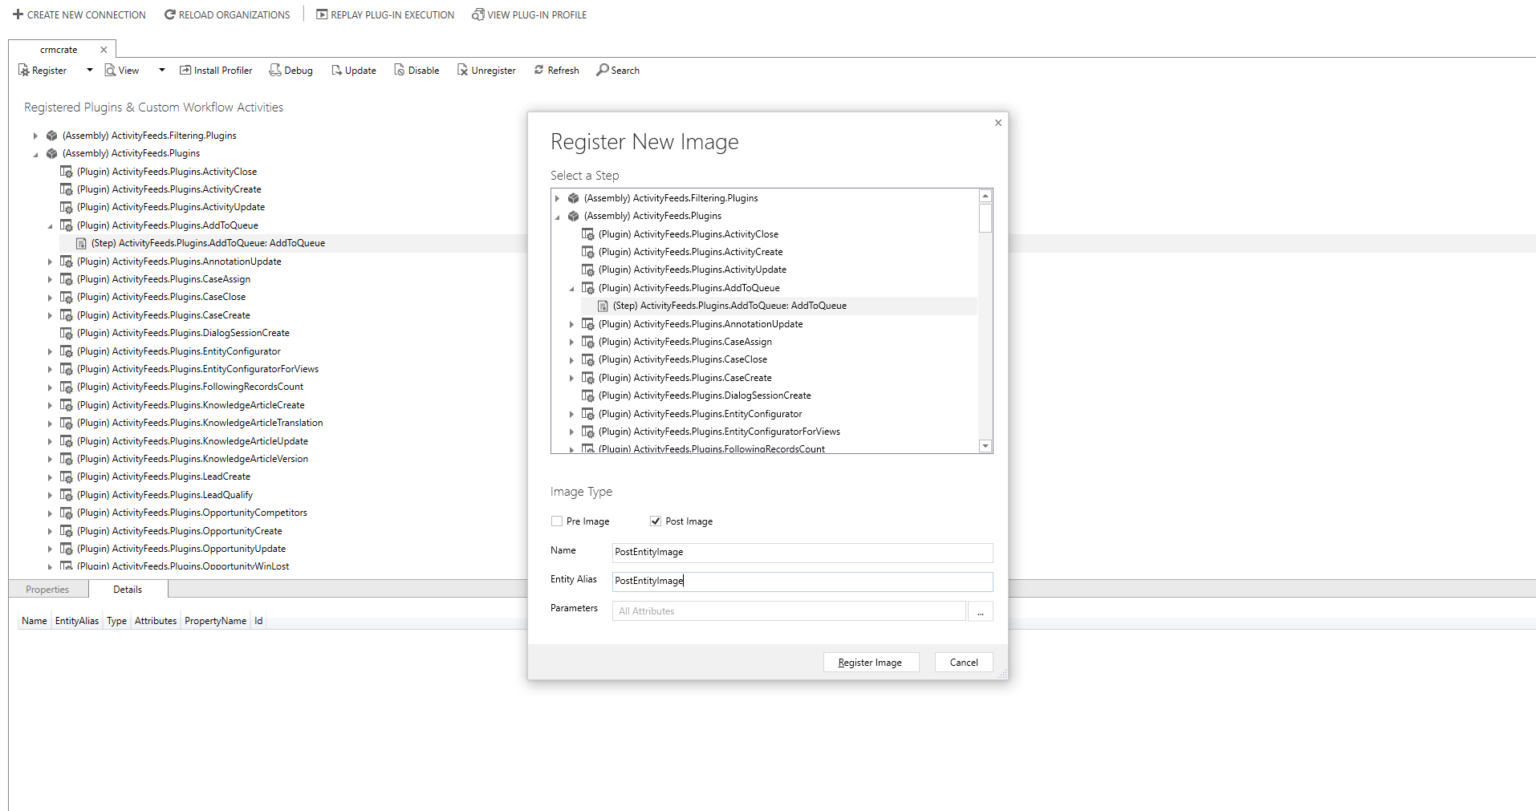The width and height of the screenshot is (1536, 811).
Task: Toggle the Register dropdown arrow
Action: coord(88,70)
